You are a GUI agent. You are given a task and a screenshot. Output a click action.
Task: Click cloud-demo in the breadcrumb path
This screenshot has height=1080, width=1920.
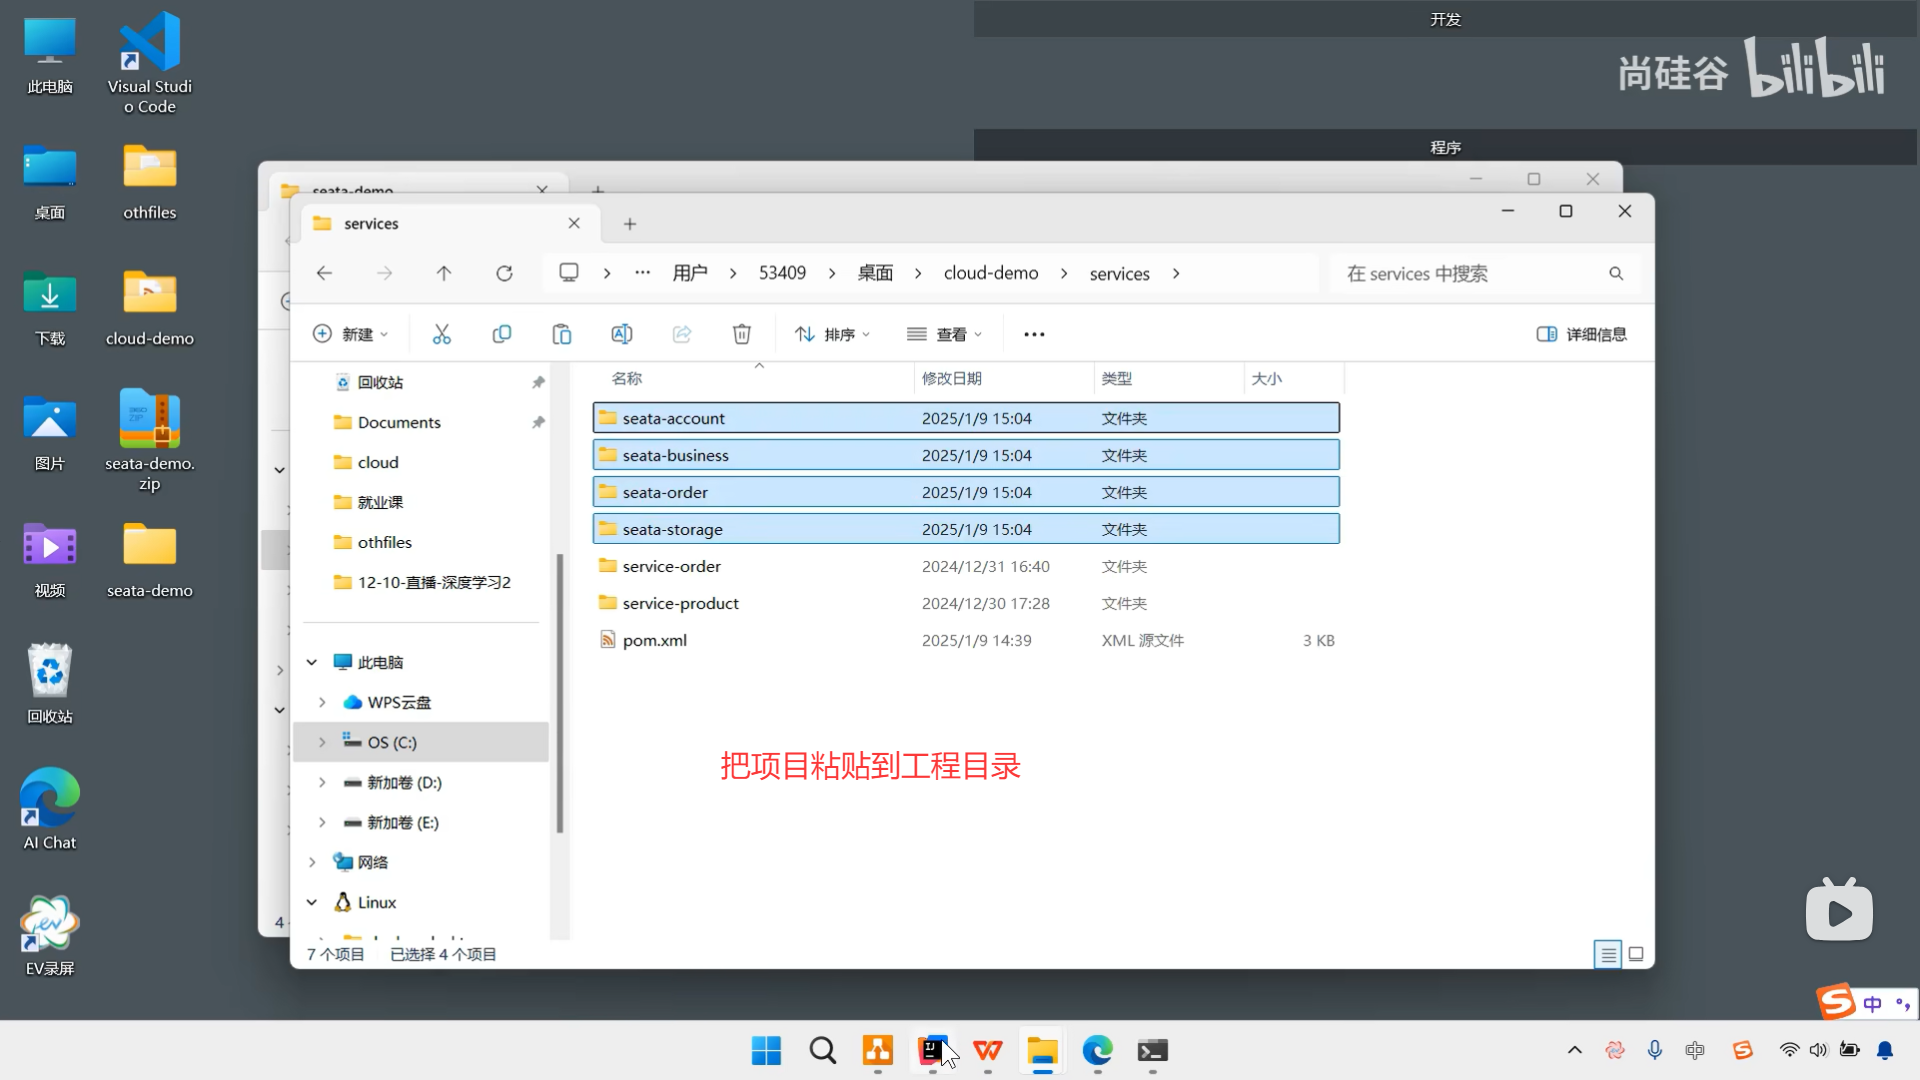coord(990,273)
